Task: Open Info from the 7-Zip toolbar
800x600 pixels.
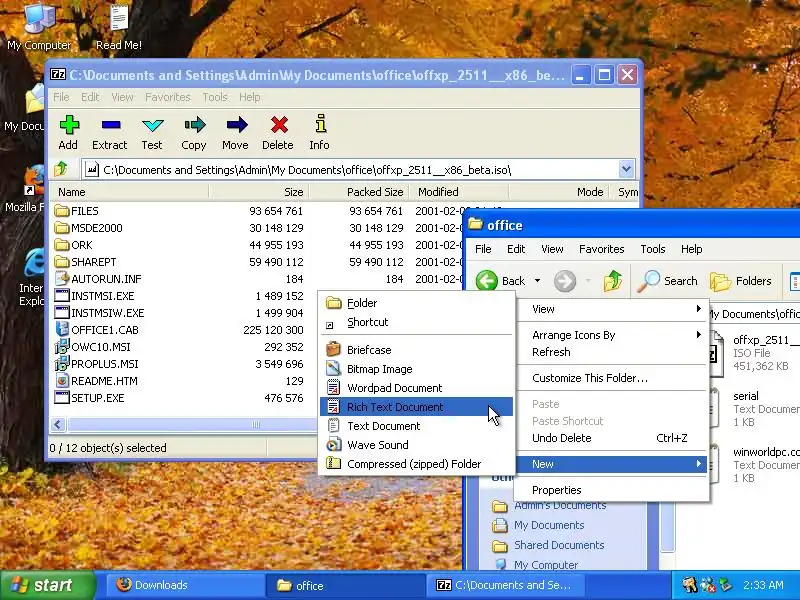Action: point(319,133)
